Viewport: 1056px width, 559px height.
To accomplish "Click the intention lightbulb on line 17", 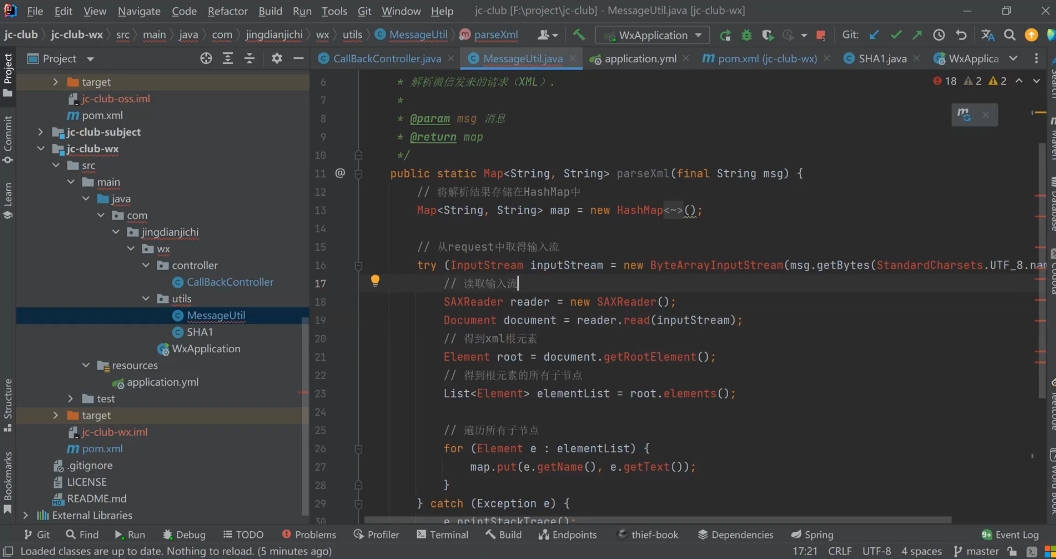I will click(375, 282).
